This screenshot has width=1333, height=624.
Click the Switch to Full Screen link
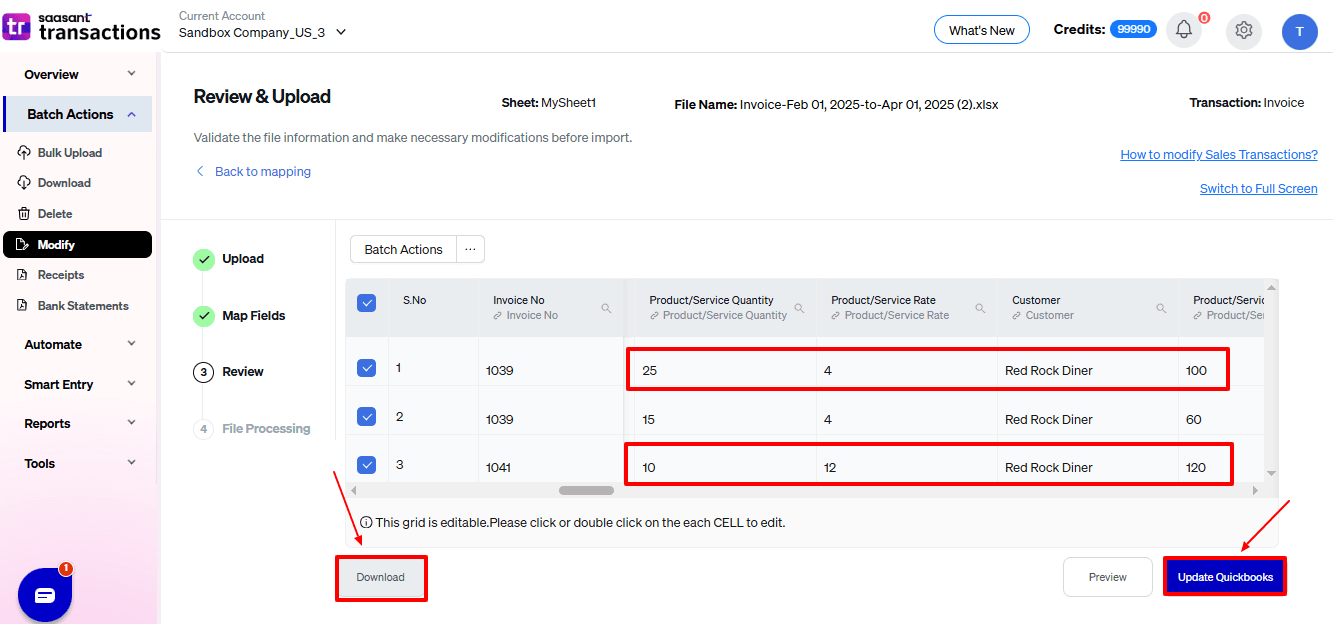1258,189
